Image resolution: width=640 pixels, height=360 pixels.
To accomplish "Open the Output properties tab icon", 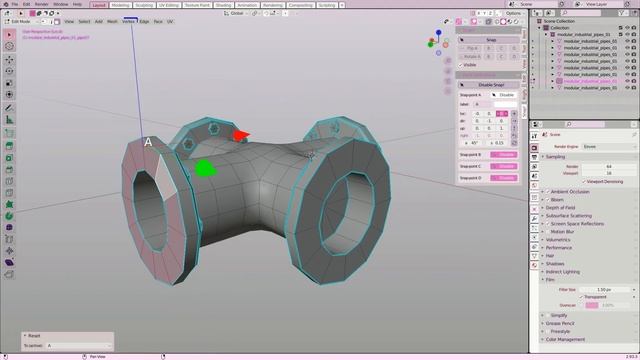I will pos(534,158).
